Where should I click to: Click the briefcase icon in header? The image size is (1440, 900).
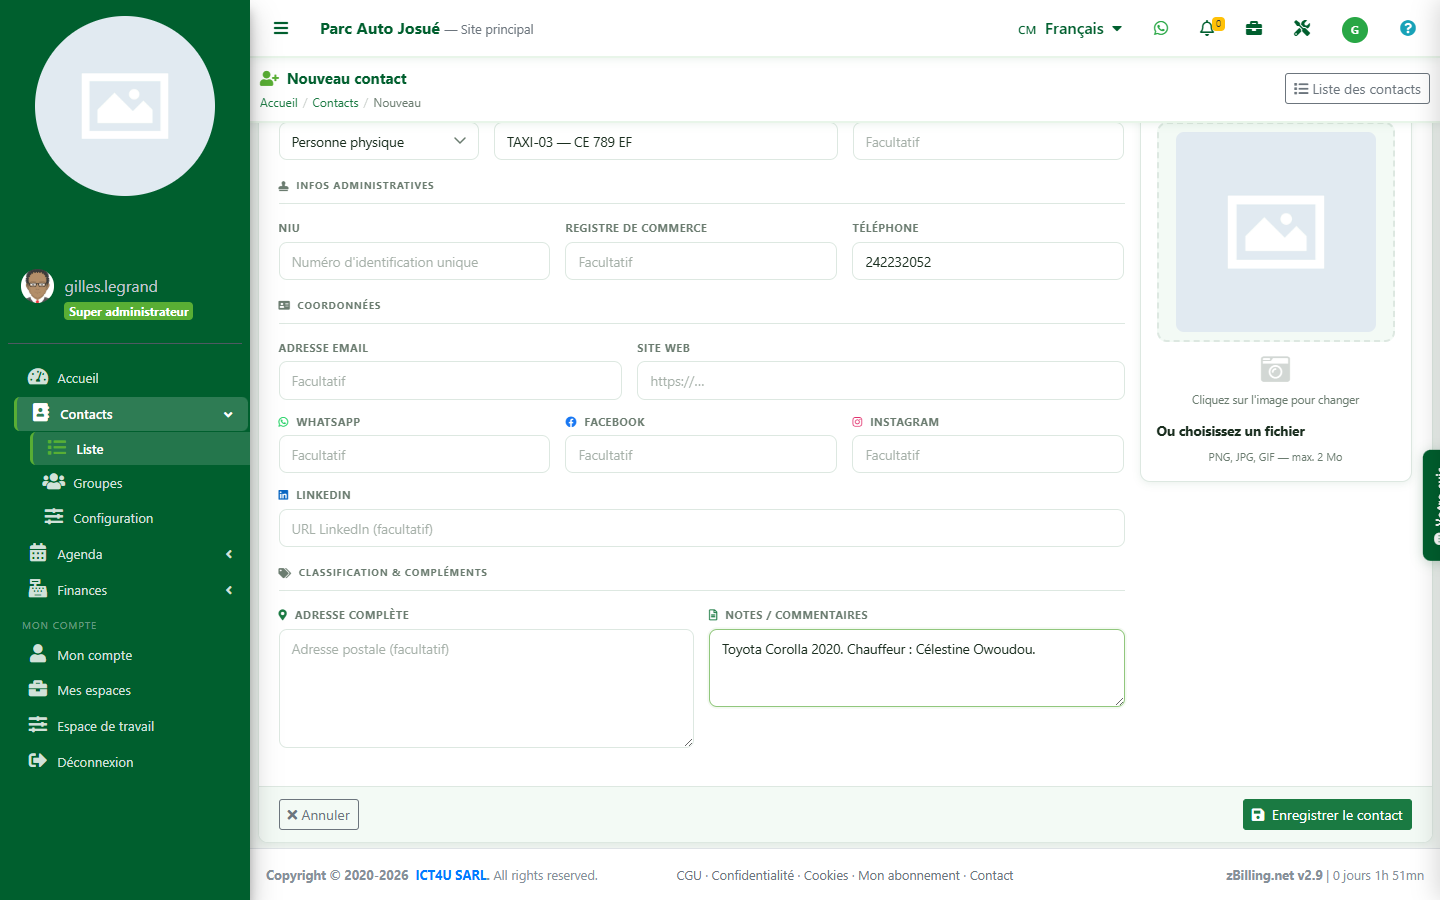click(x=1254, y=29)
